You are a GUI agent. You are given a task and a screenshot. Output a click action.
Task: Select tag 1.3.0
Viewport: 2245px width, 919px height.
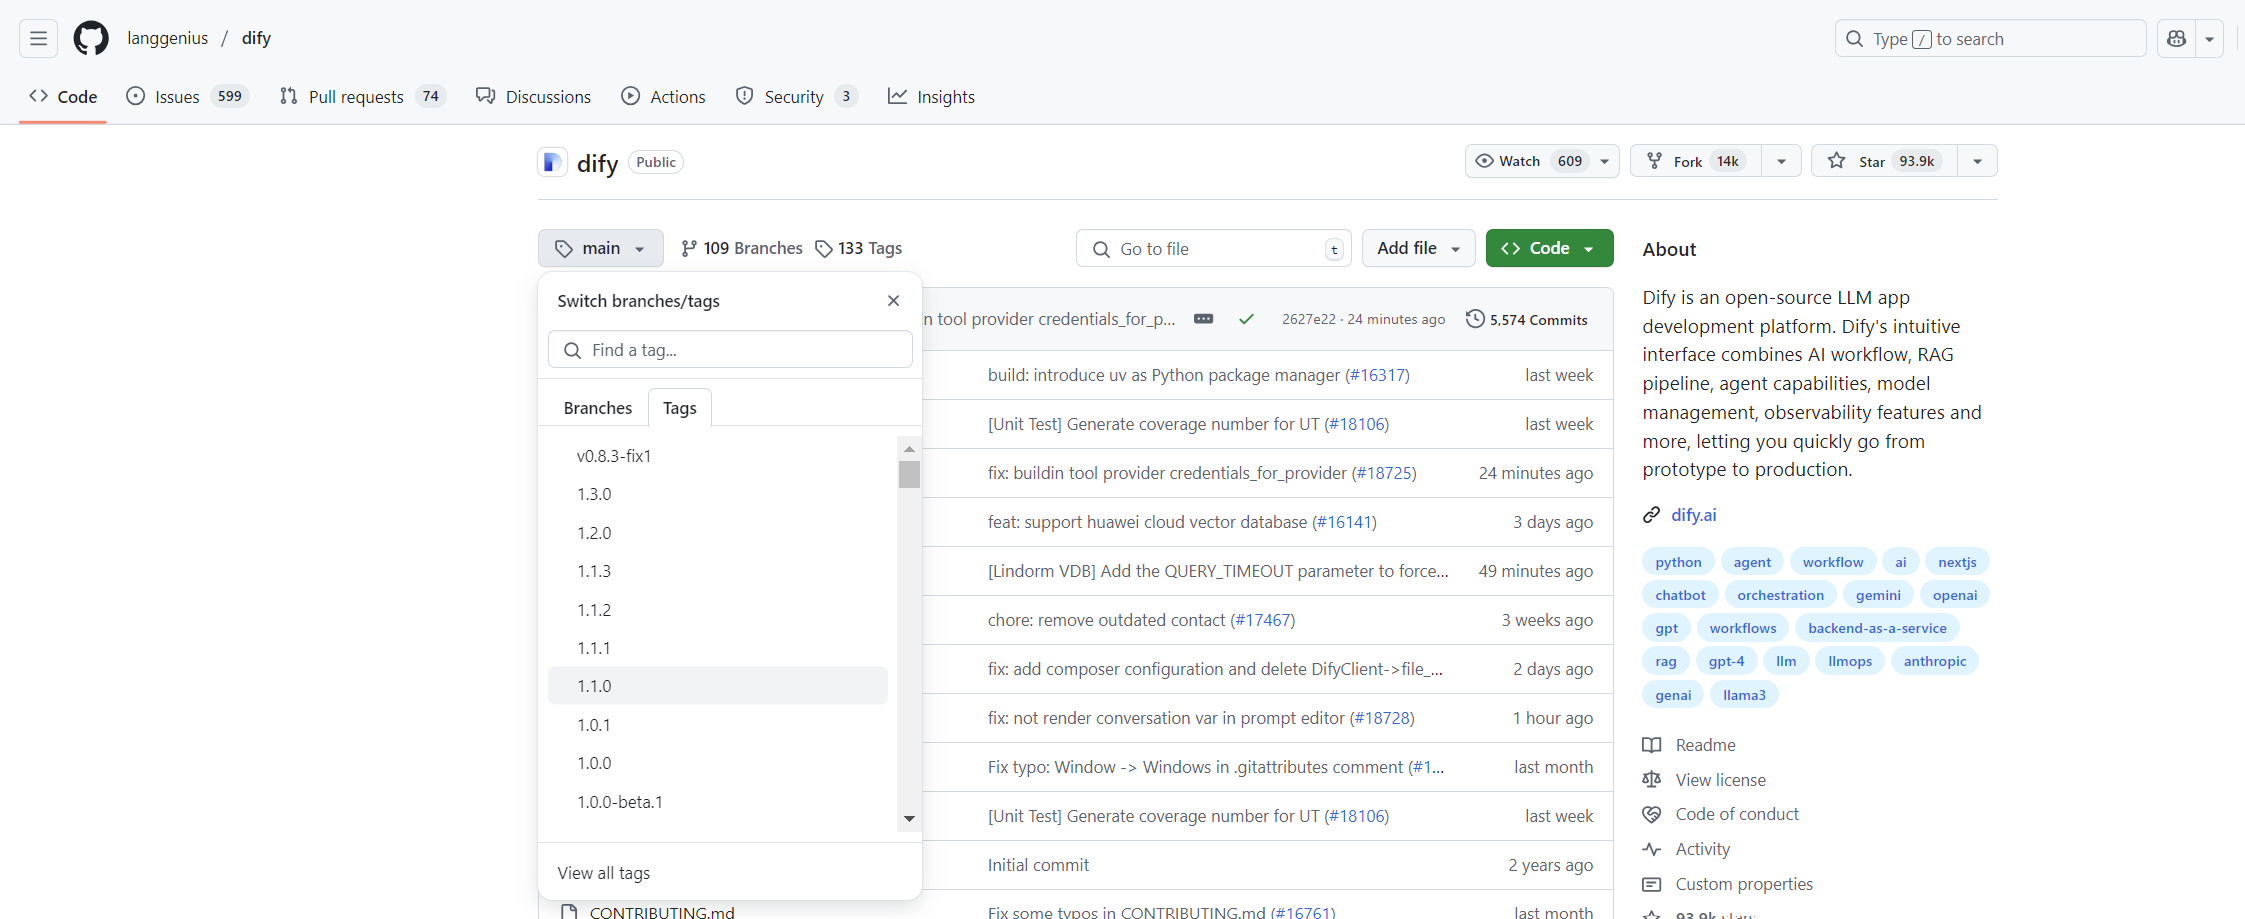coord(718,494)
